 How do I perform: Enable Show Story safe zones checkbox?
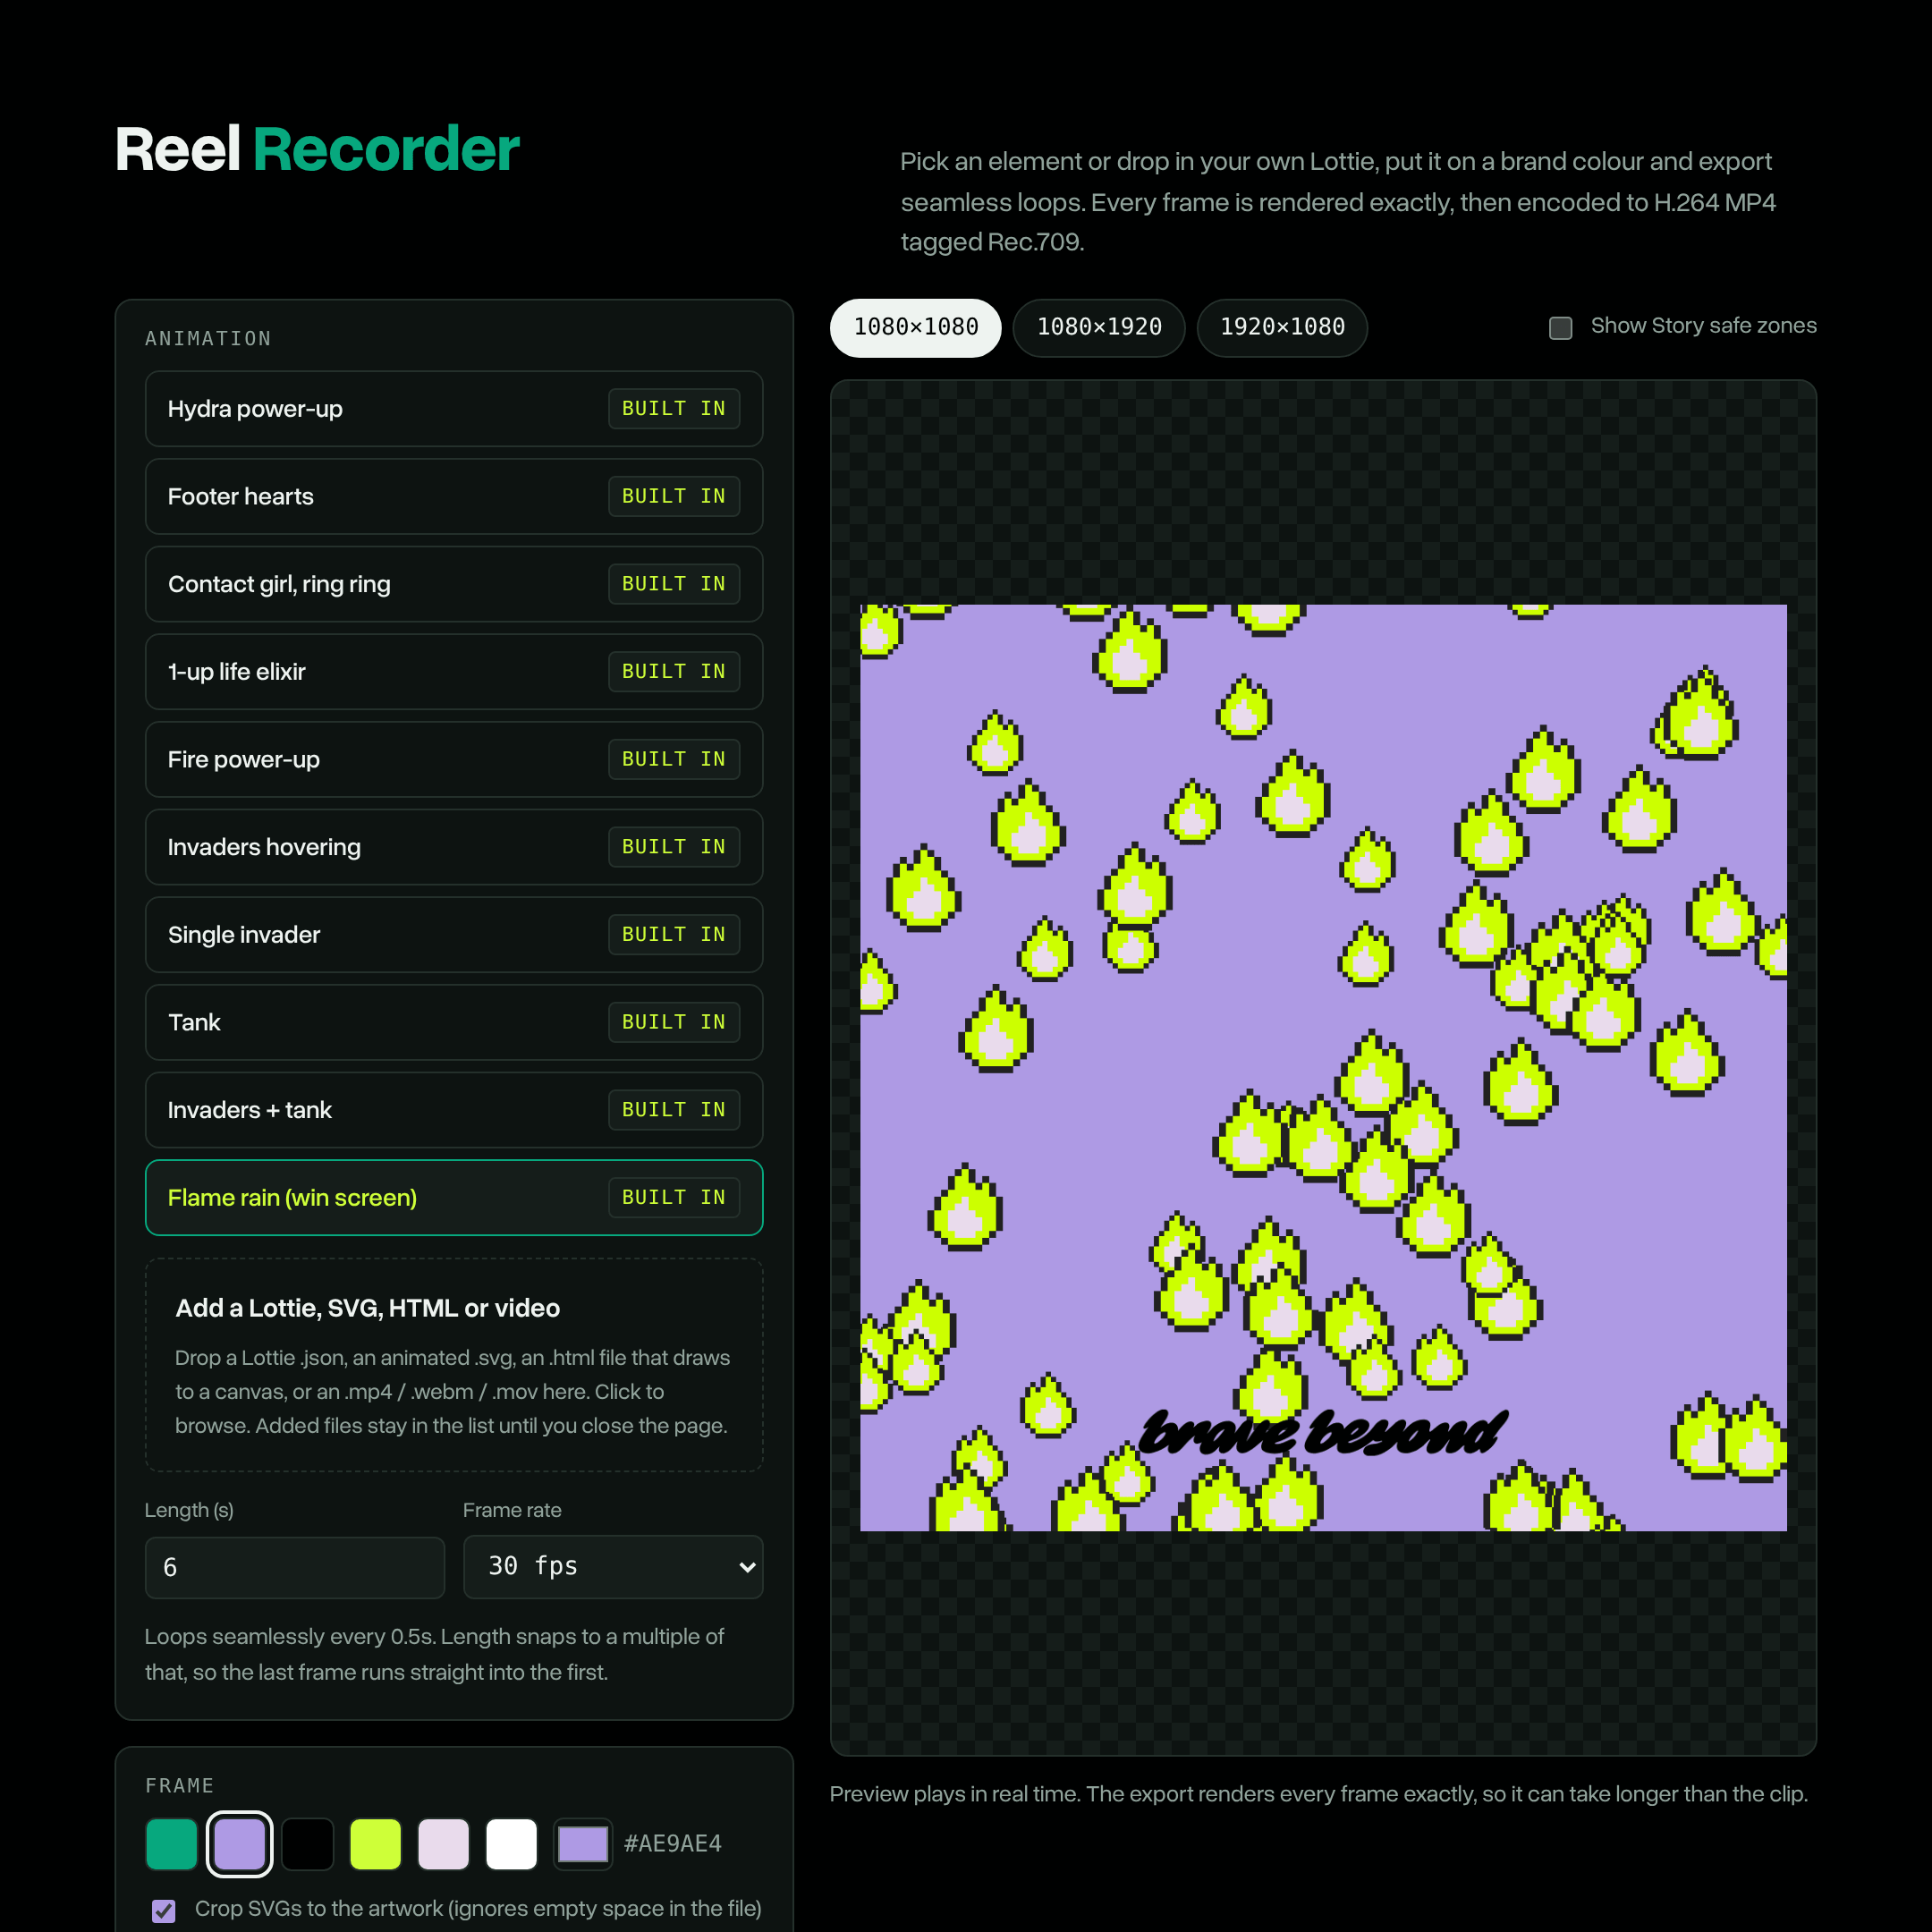tap(1561, 328)
